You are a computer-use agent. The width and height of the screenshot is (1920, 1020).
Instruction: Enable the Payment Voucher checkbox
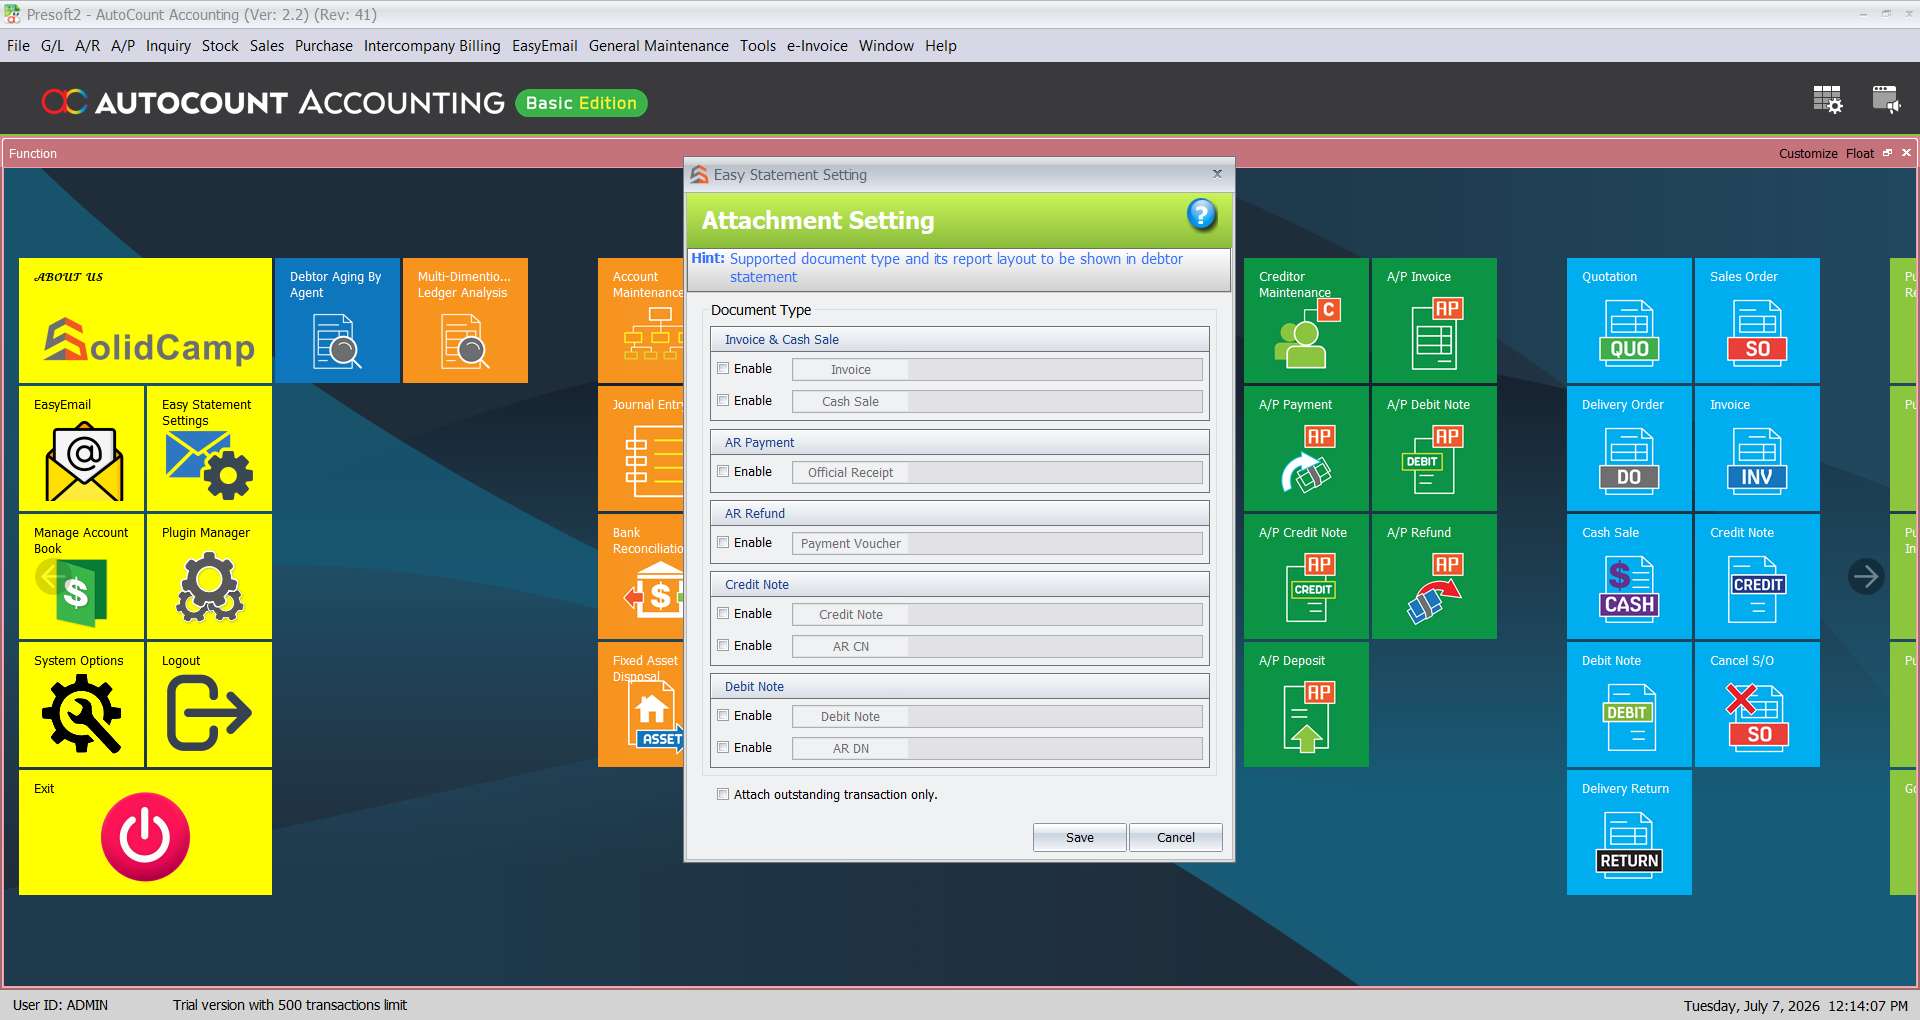(723, 543)
